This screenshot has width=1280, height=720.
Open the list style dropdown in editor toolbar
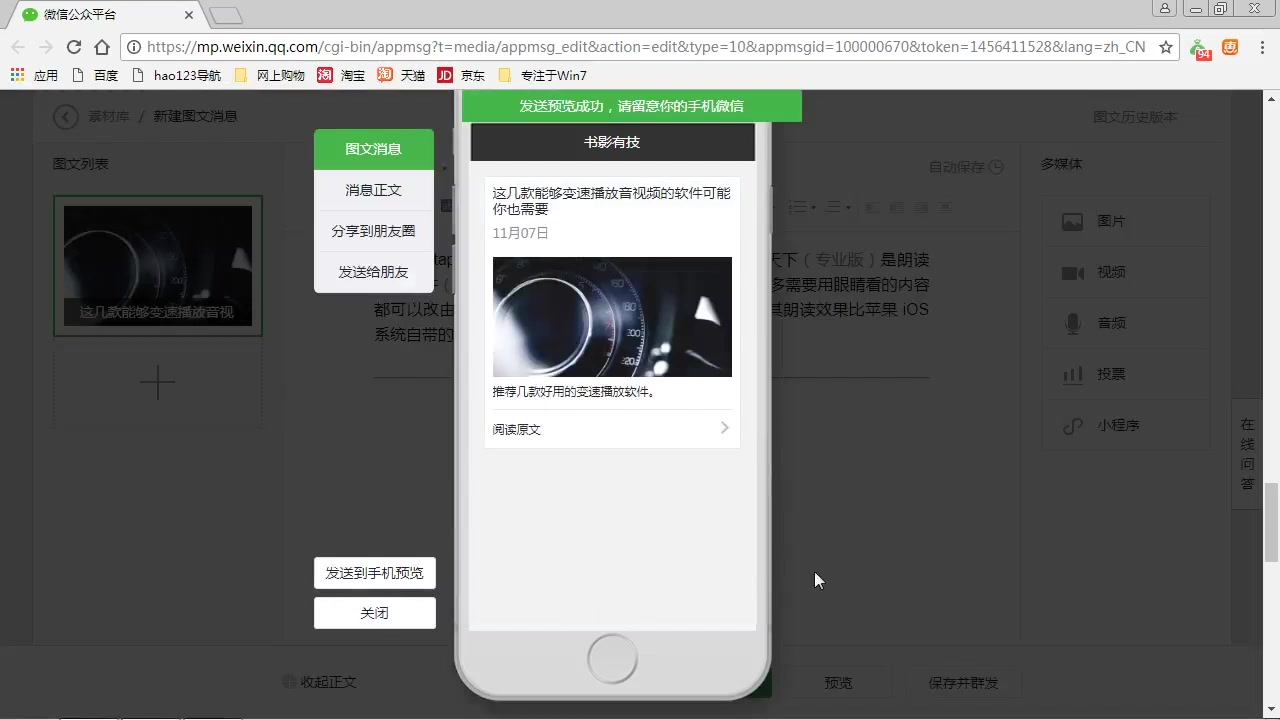(x=803, y=207)
